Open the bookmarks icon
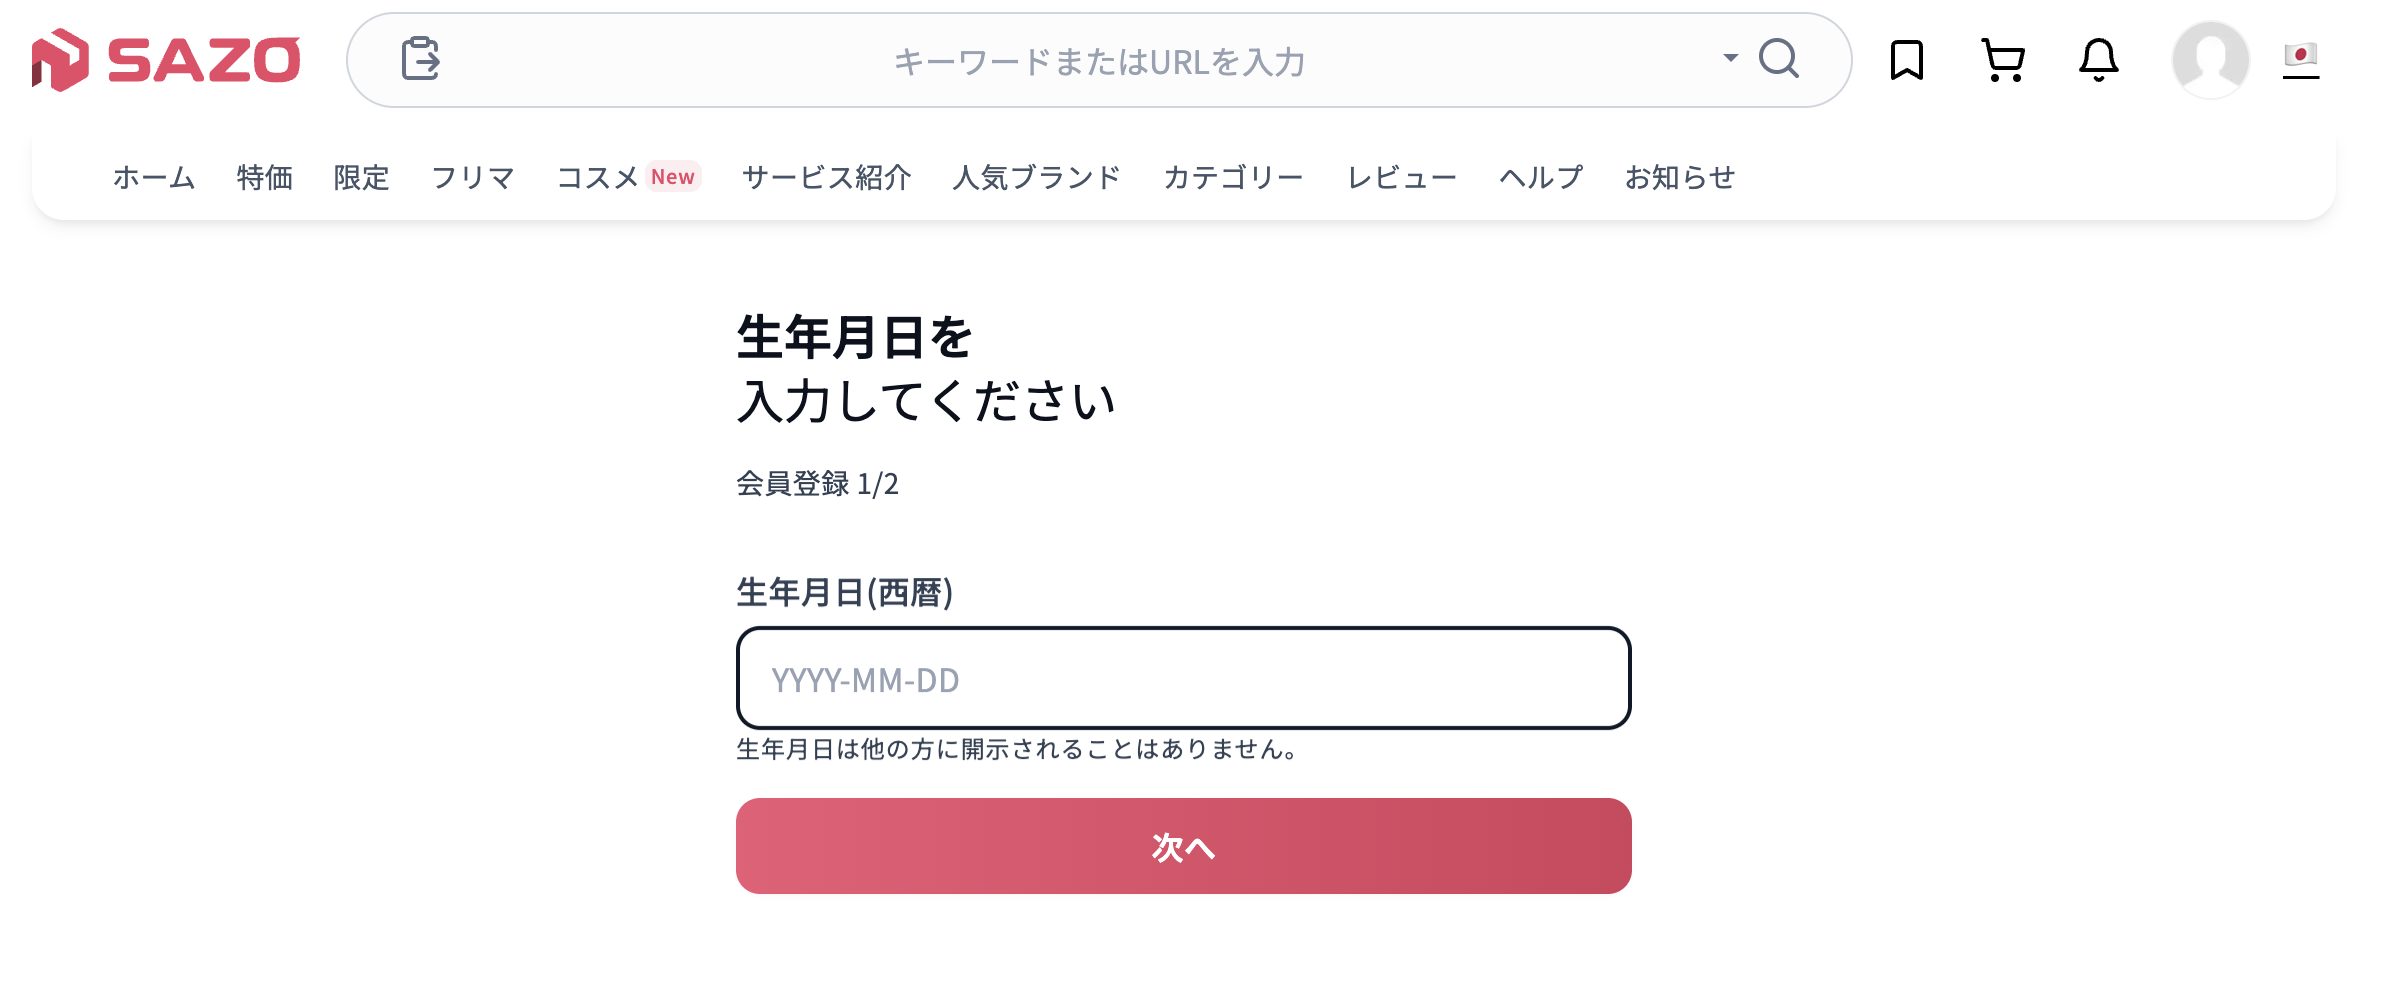The width and height of the screenshot is (2406, 986). pyautogui.click(x=1906, y=60)
